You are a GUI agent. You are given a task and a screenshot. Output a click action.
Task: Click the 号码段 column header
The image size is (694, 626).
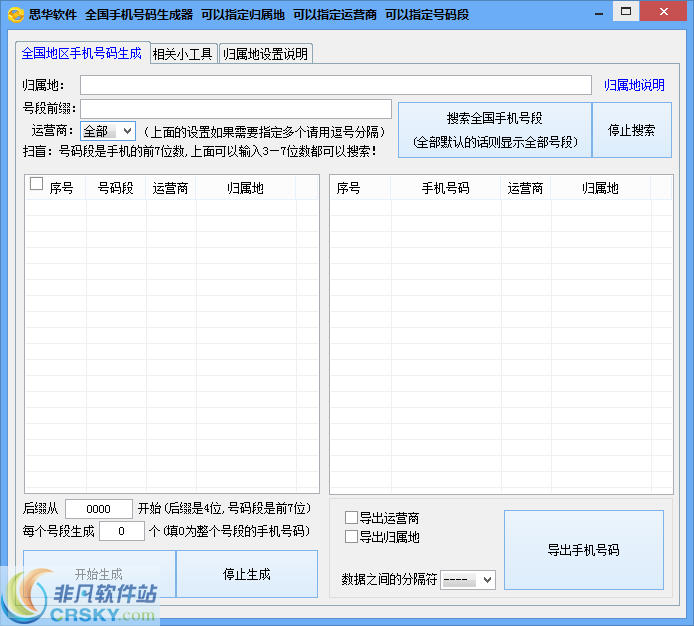(116, 188)
